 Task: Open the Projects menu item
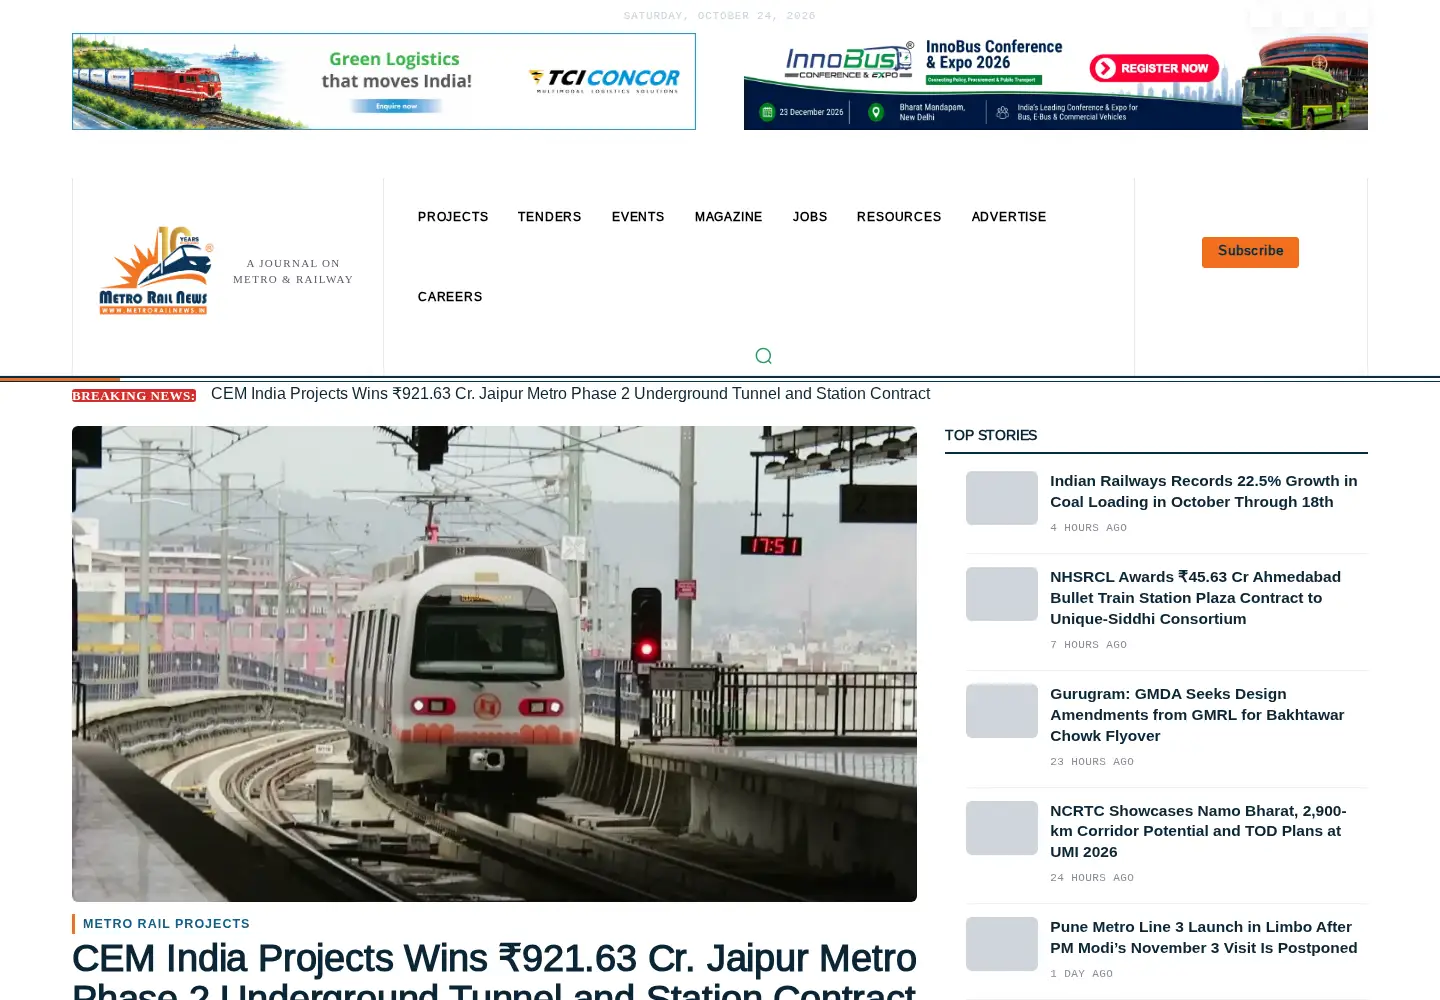coord(453,217)
